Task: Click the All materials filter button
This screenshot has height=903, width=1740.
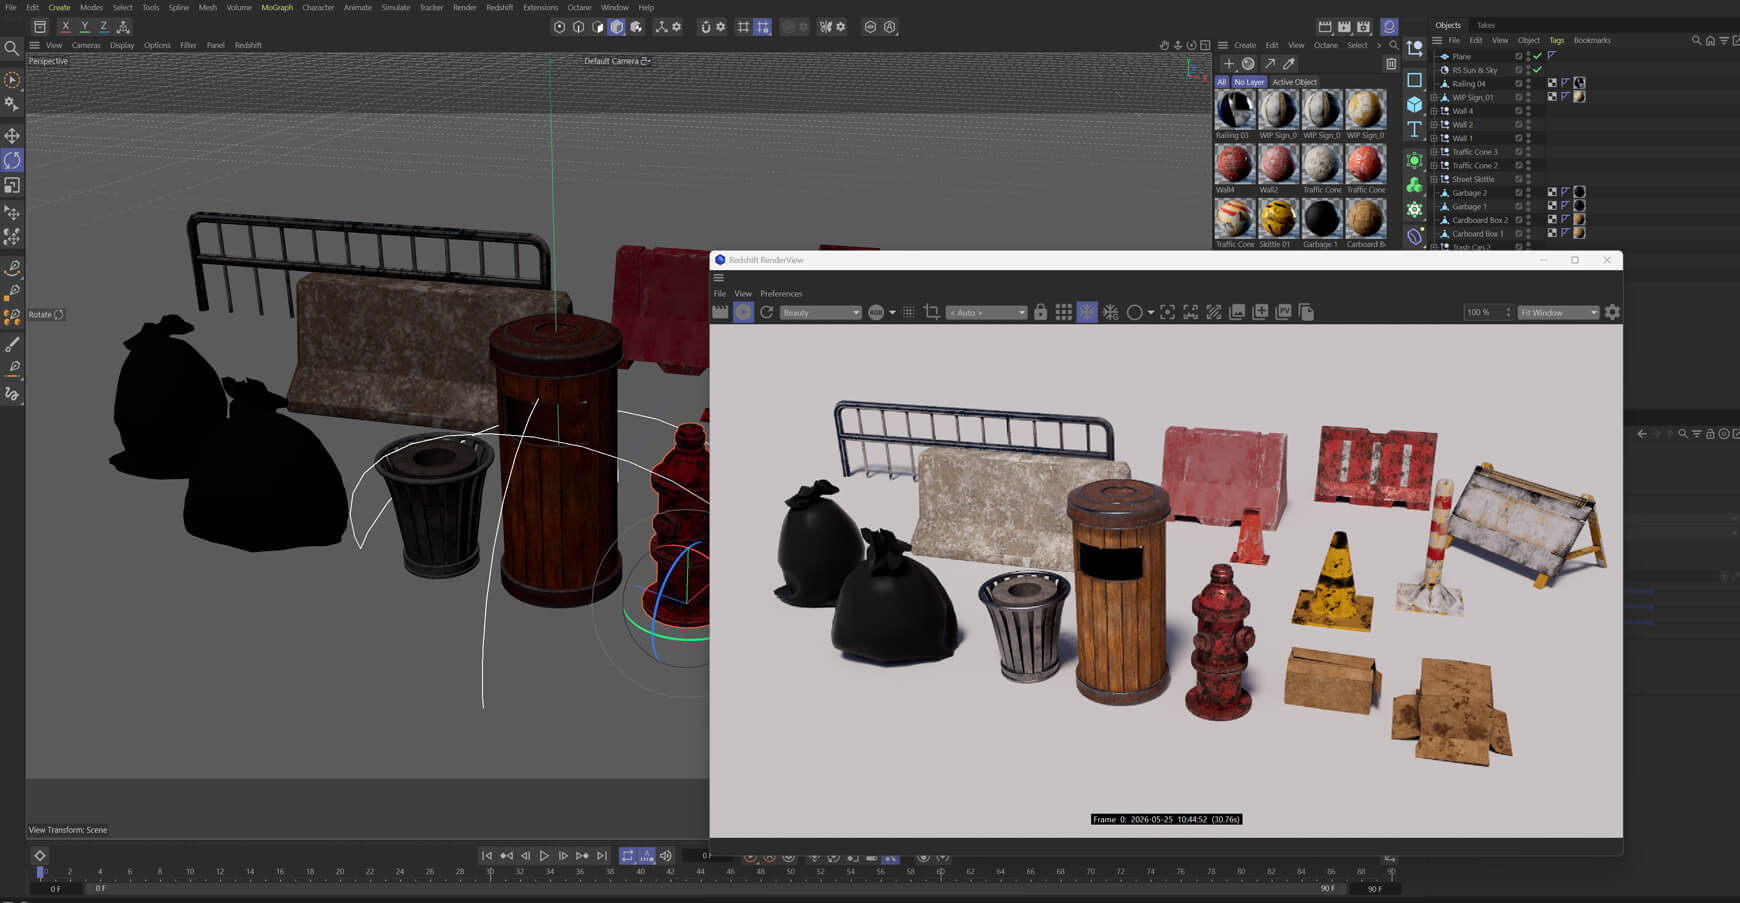Action: [x=1221, y=82]
